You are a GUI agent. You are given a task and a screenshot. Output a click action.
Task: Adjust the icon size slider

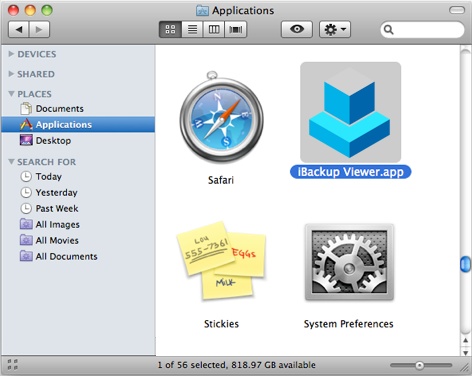419,366
